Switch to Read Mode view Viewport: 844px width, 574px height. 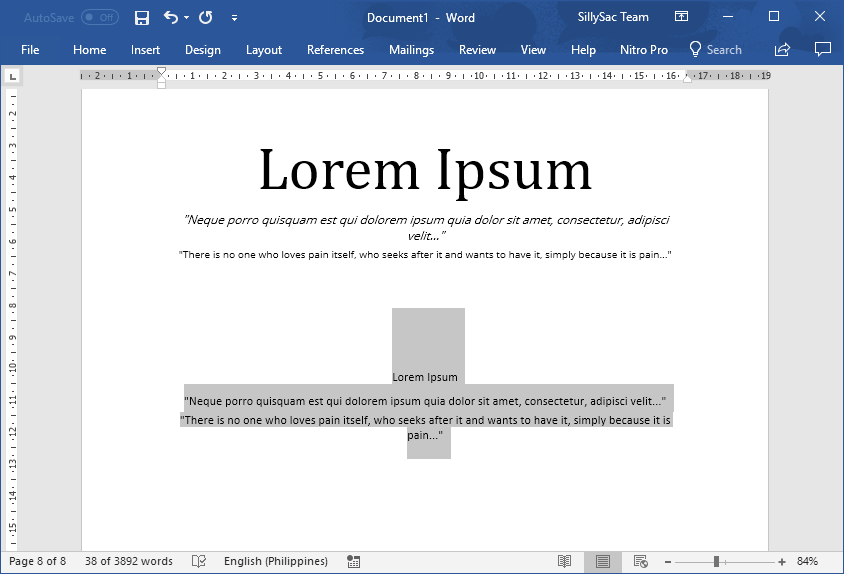click(565, 561)
